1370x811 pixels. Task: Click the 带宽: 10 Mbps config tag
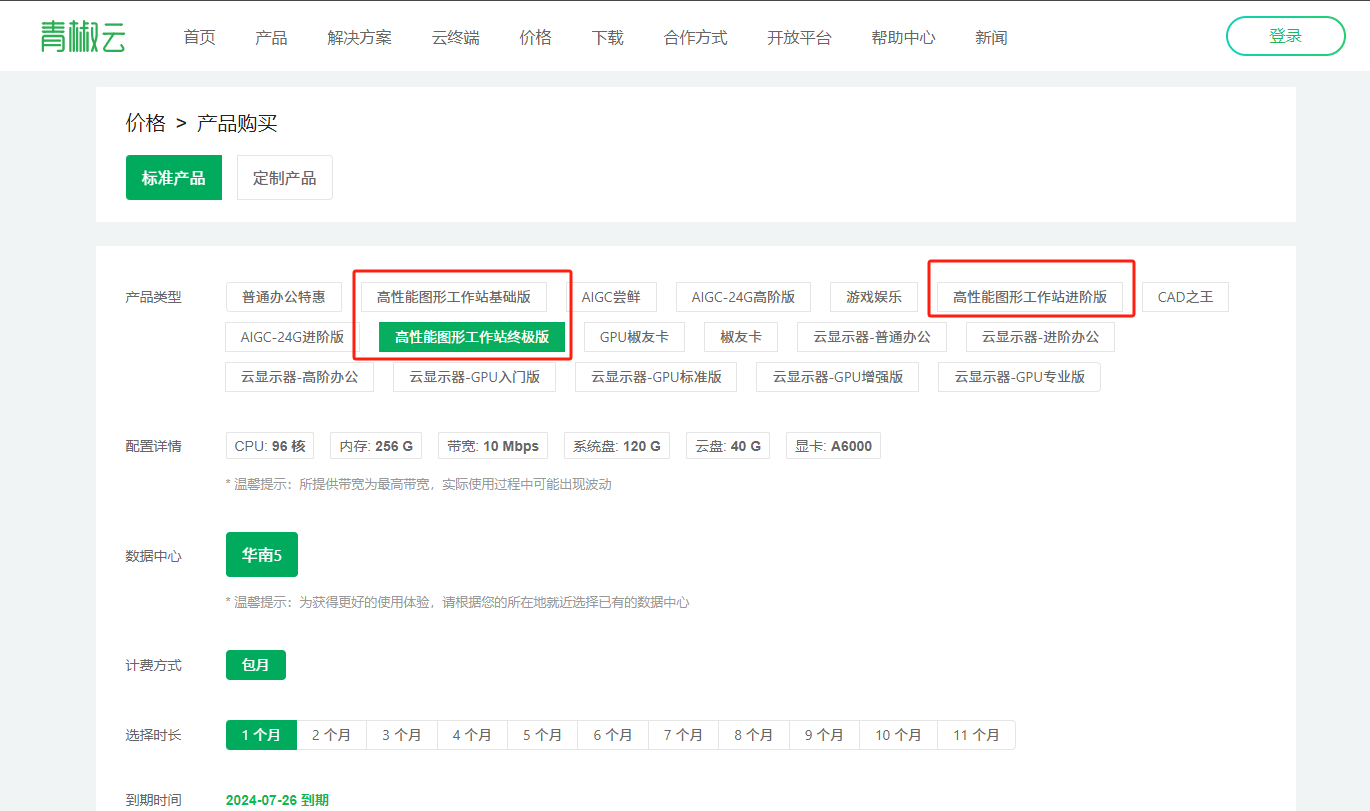[493, 446]
